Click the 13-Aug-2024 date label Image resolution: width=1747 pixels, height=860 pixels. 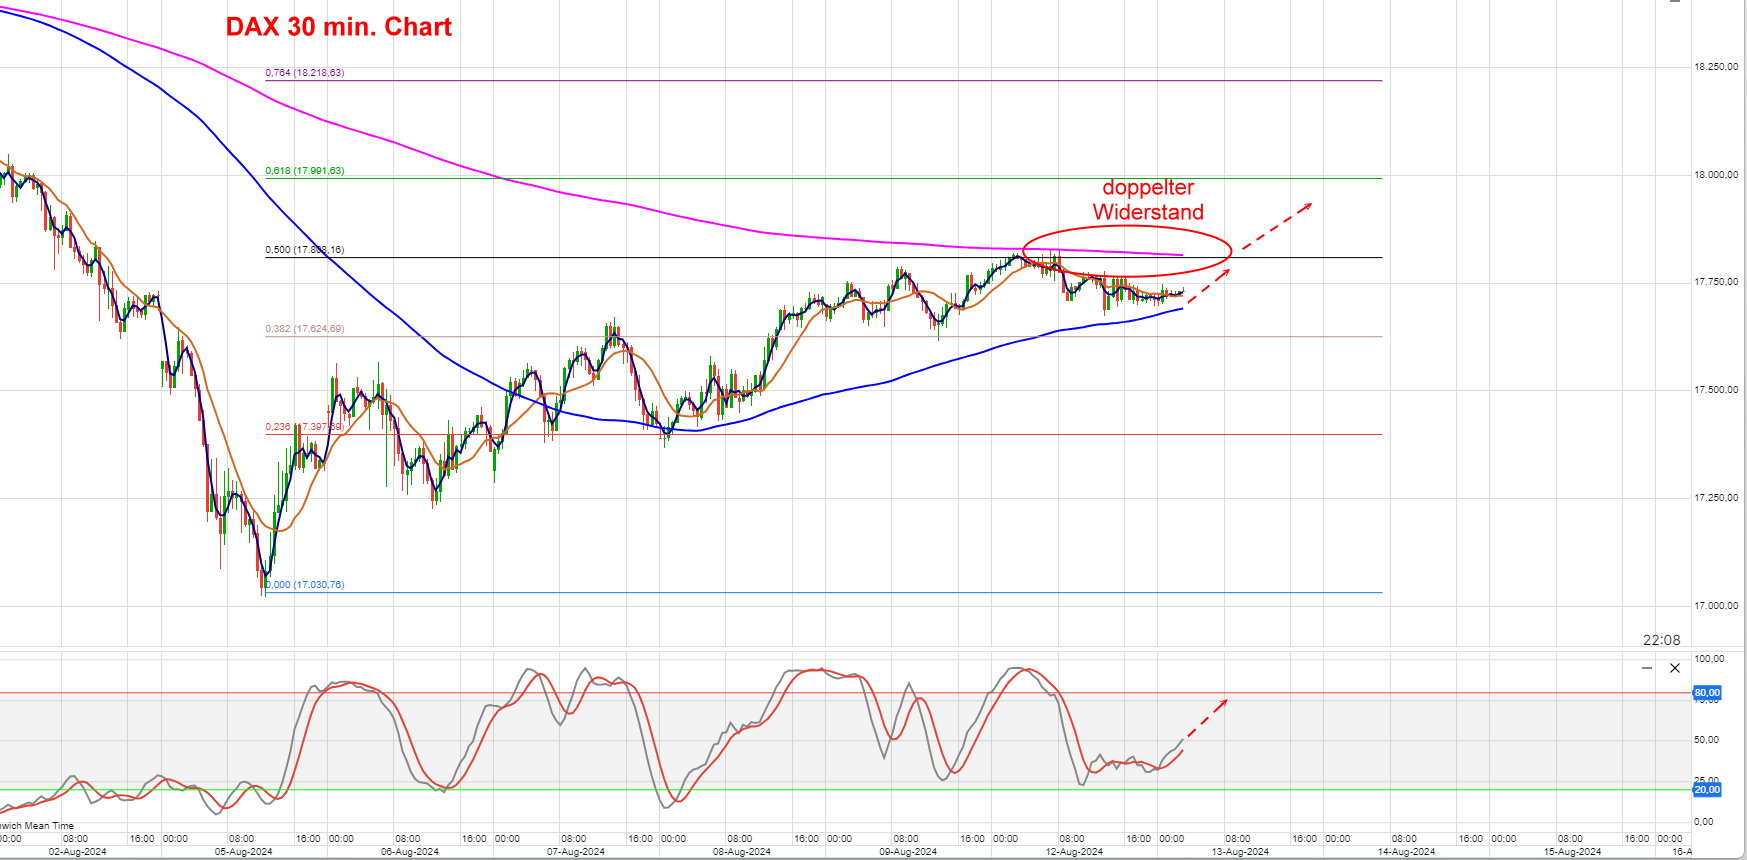click(x=1240, y=852)
